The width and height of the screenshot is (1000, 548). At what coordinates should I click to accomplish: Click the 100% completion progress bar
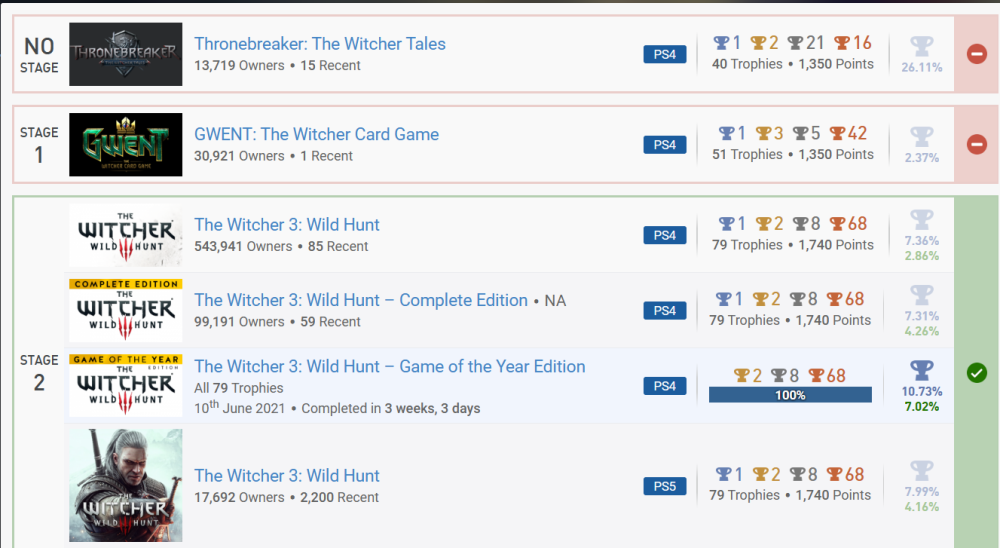click(790, 395)
